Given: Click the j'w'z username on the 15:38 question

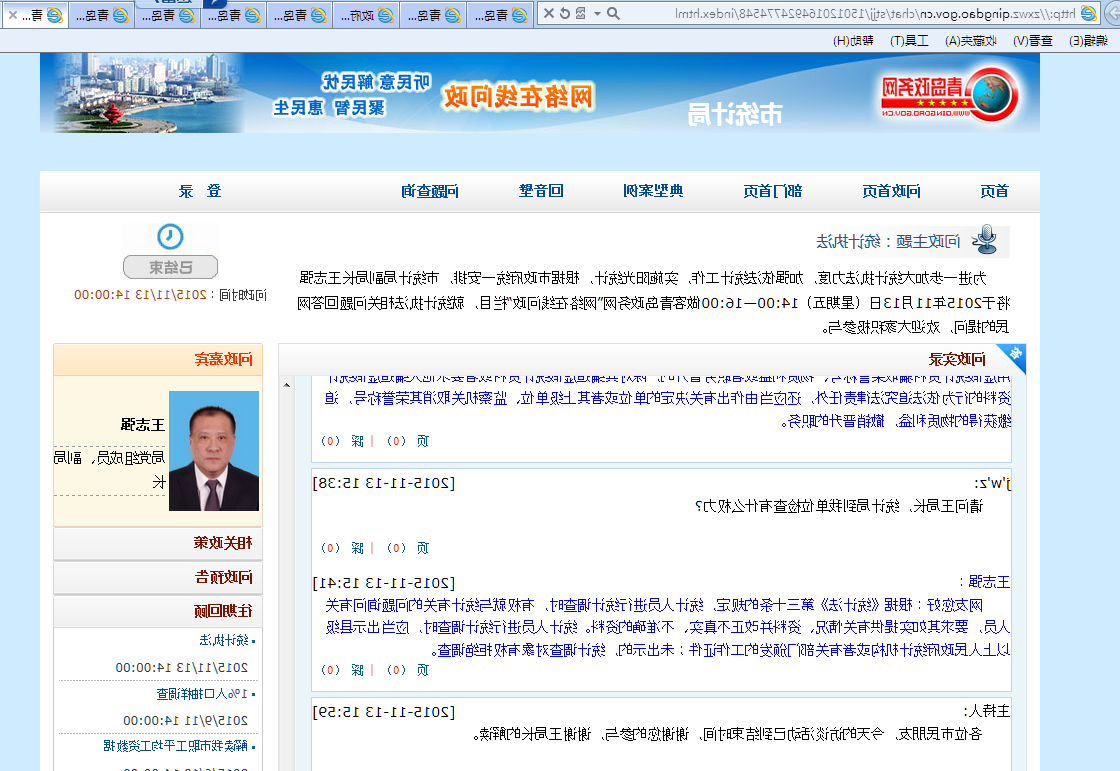Looking at the screenshot, I should 993,483.
